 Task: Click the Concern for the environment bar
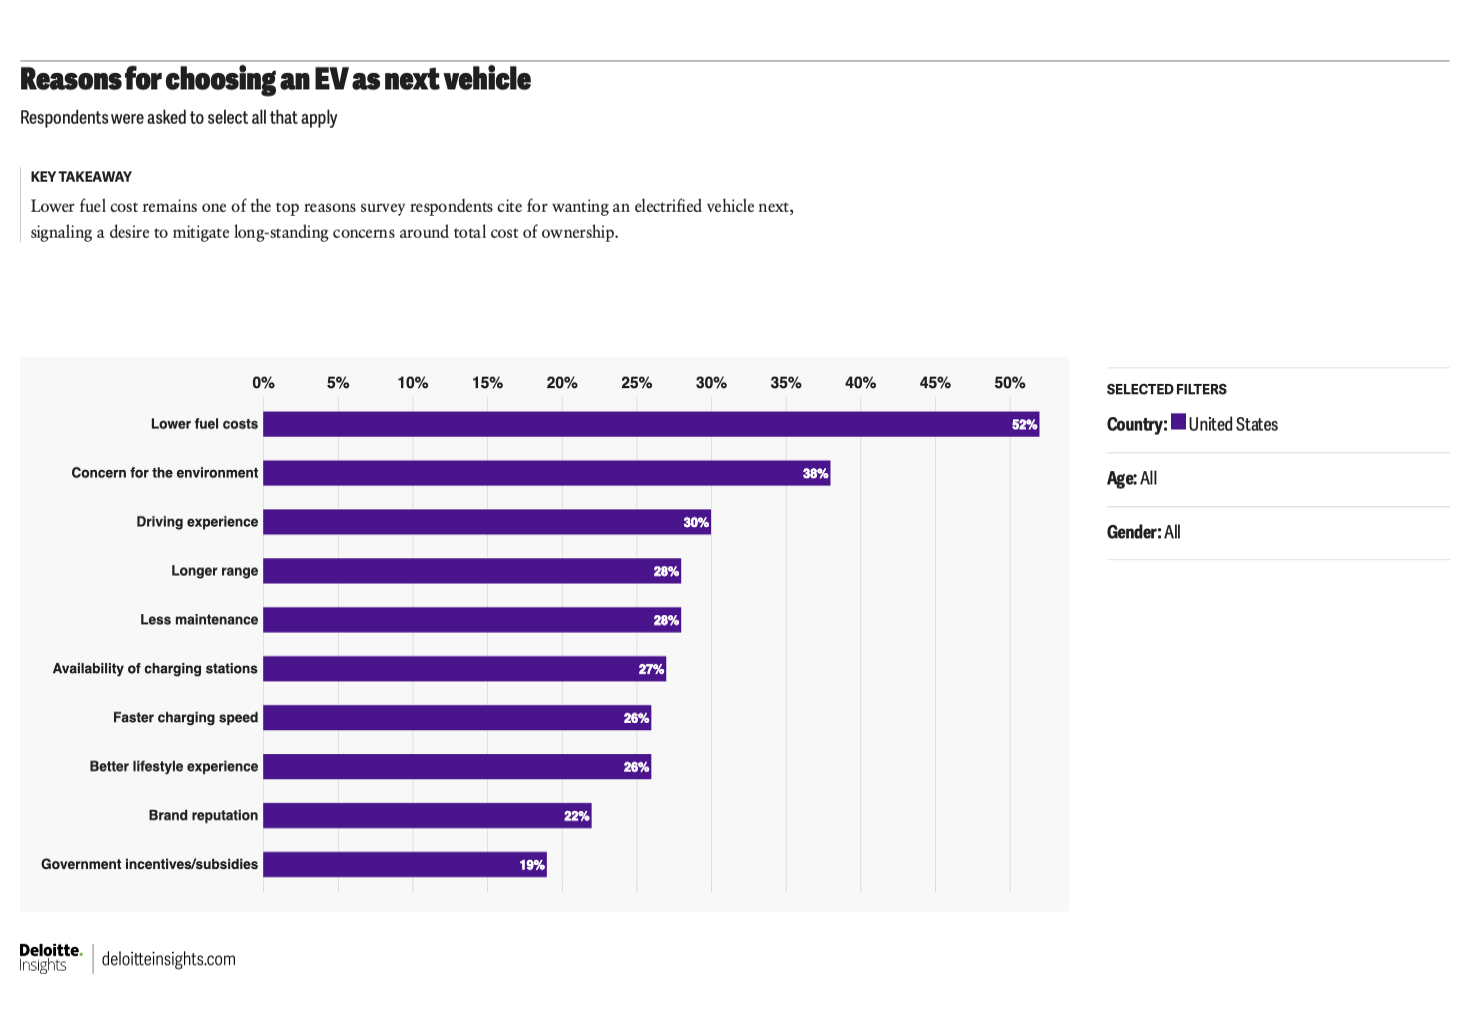pos(546,473)
